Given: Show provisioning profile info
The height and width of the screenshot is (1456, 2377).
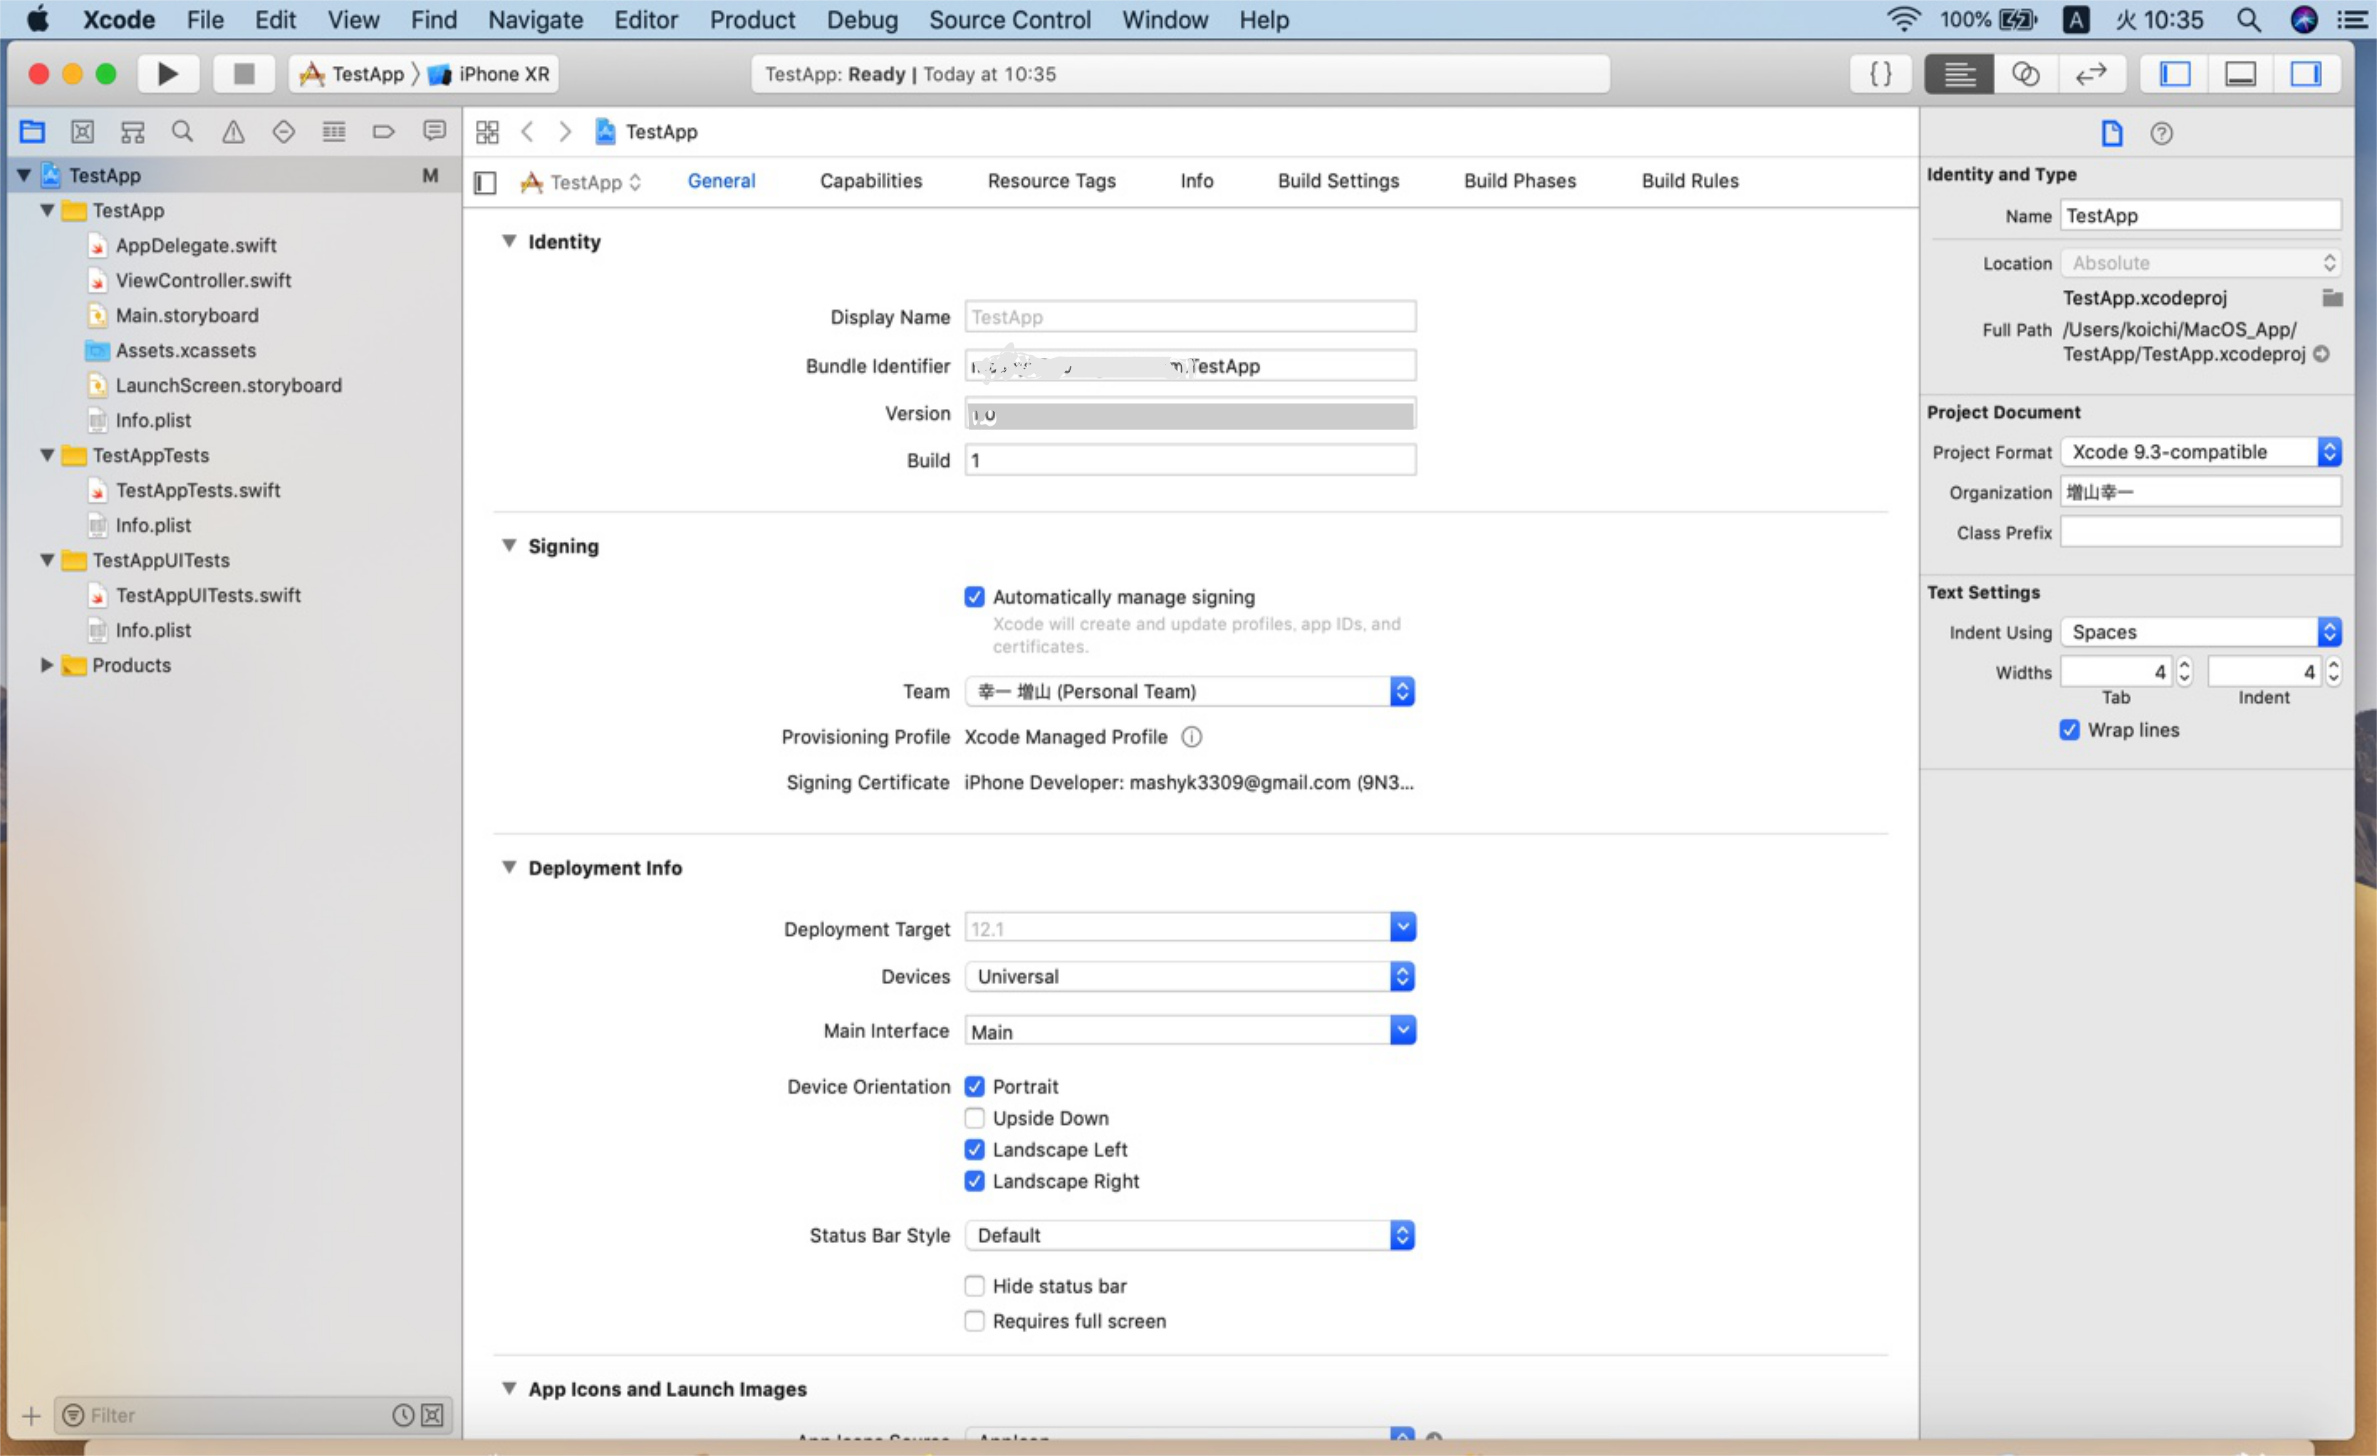Looking at the screenshot, I should click(x=1191, y=737).
